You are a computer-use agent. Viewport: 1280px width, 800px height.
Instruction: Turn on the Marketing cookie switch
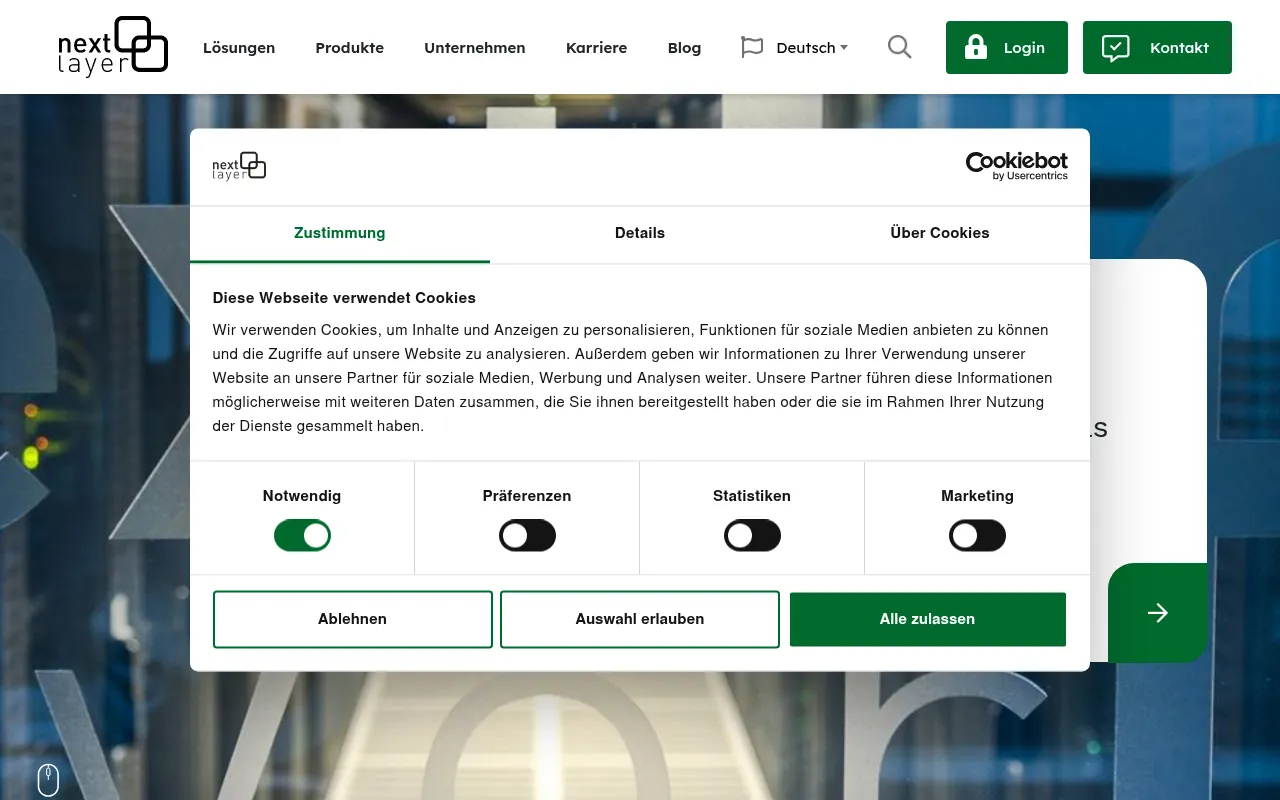pyautogui.click(x=977, y=535)
